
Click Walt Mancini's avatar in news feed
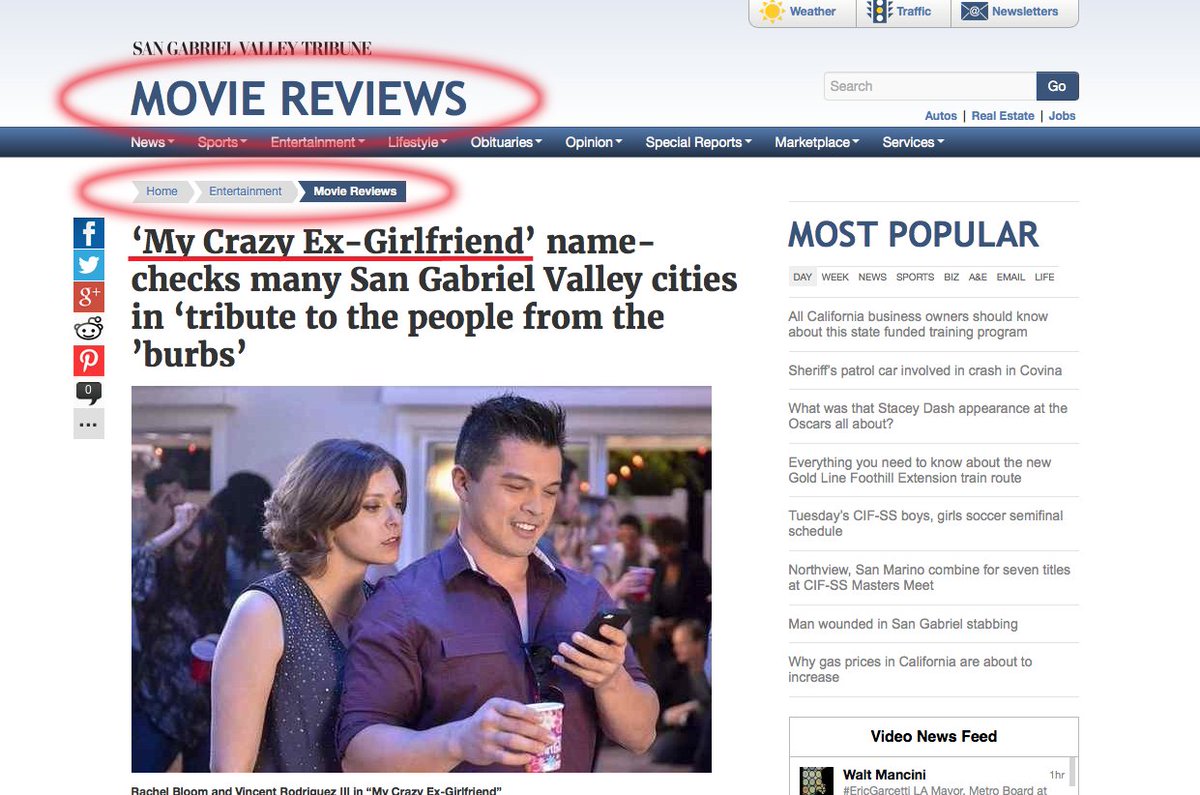click(x=817, y=781)
